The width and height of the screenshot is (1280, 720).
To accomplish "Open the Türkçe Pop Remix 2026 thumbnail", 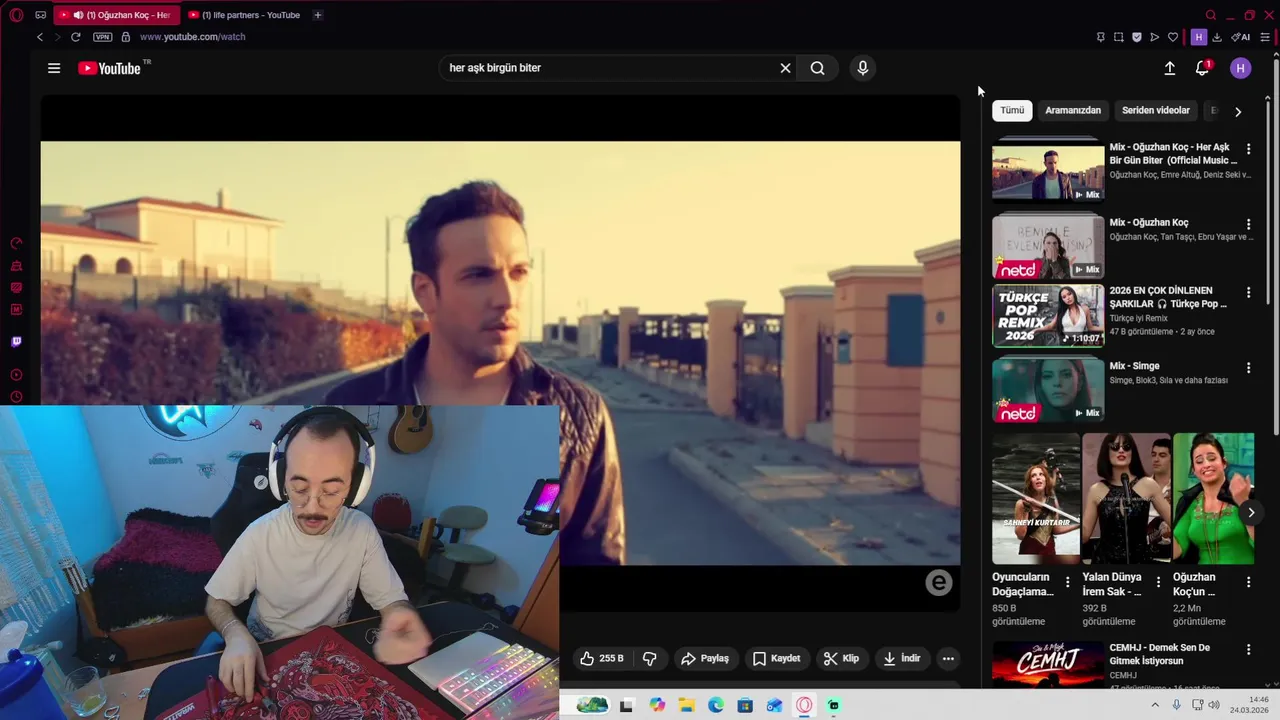I will (x=1048, y=315).
